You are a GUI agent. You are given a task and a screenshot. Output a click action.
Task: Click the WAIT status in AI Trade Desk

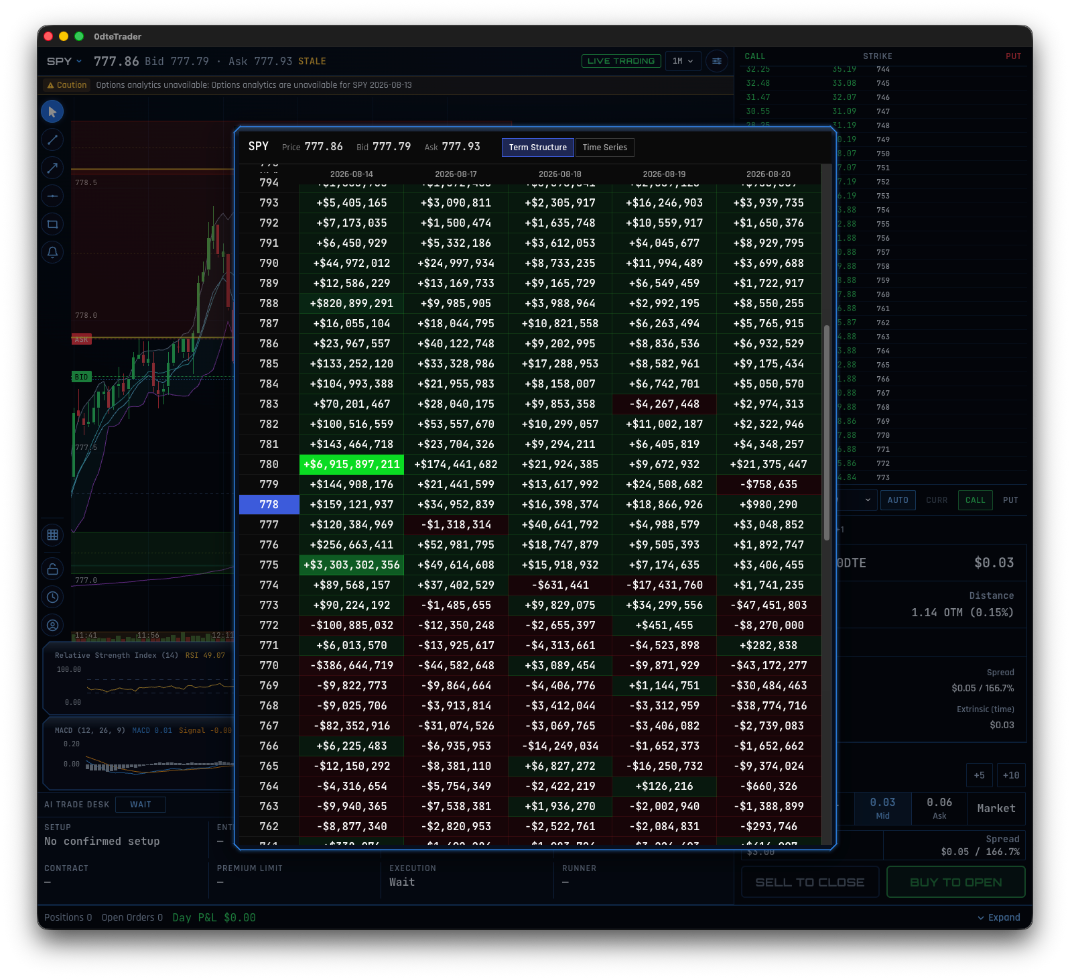click(141, 805)
